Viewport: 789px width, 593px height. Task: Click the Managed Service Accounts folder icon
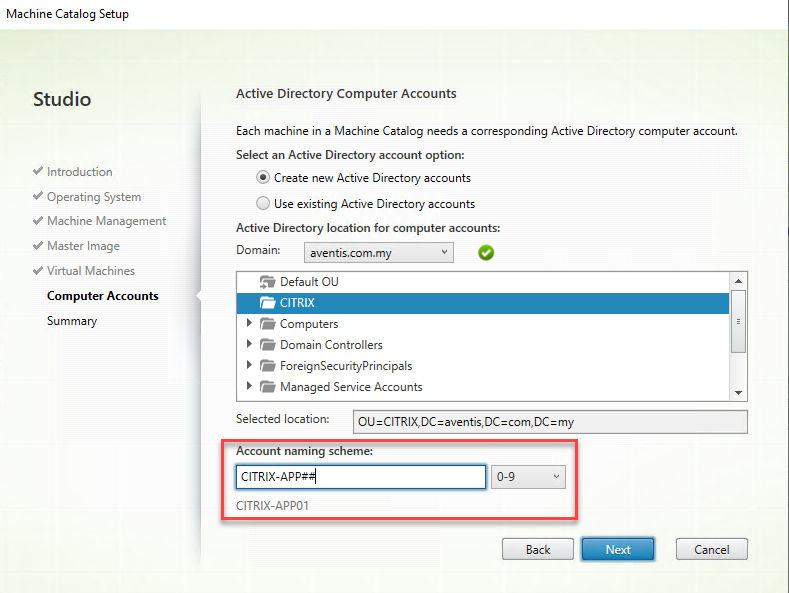[267, 387]
